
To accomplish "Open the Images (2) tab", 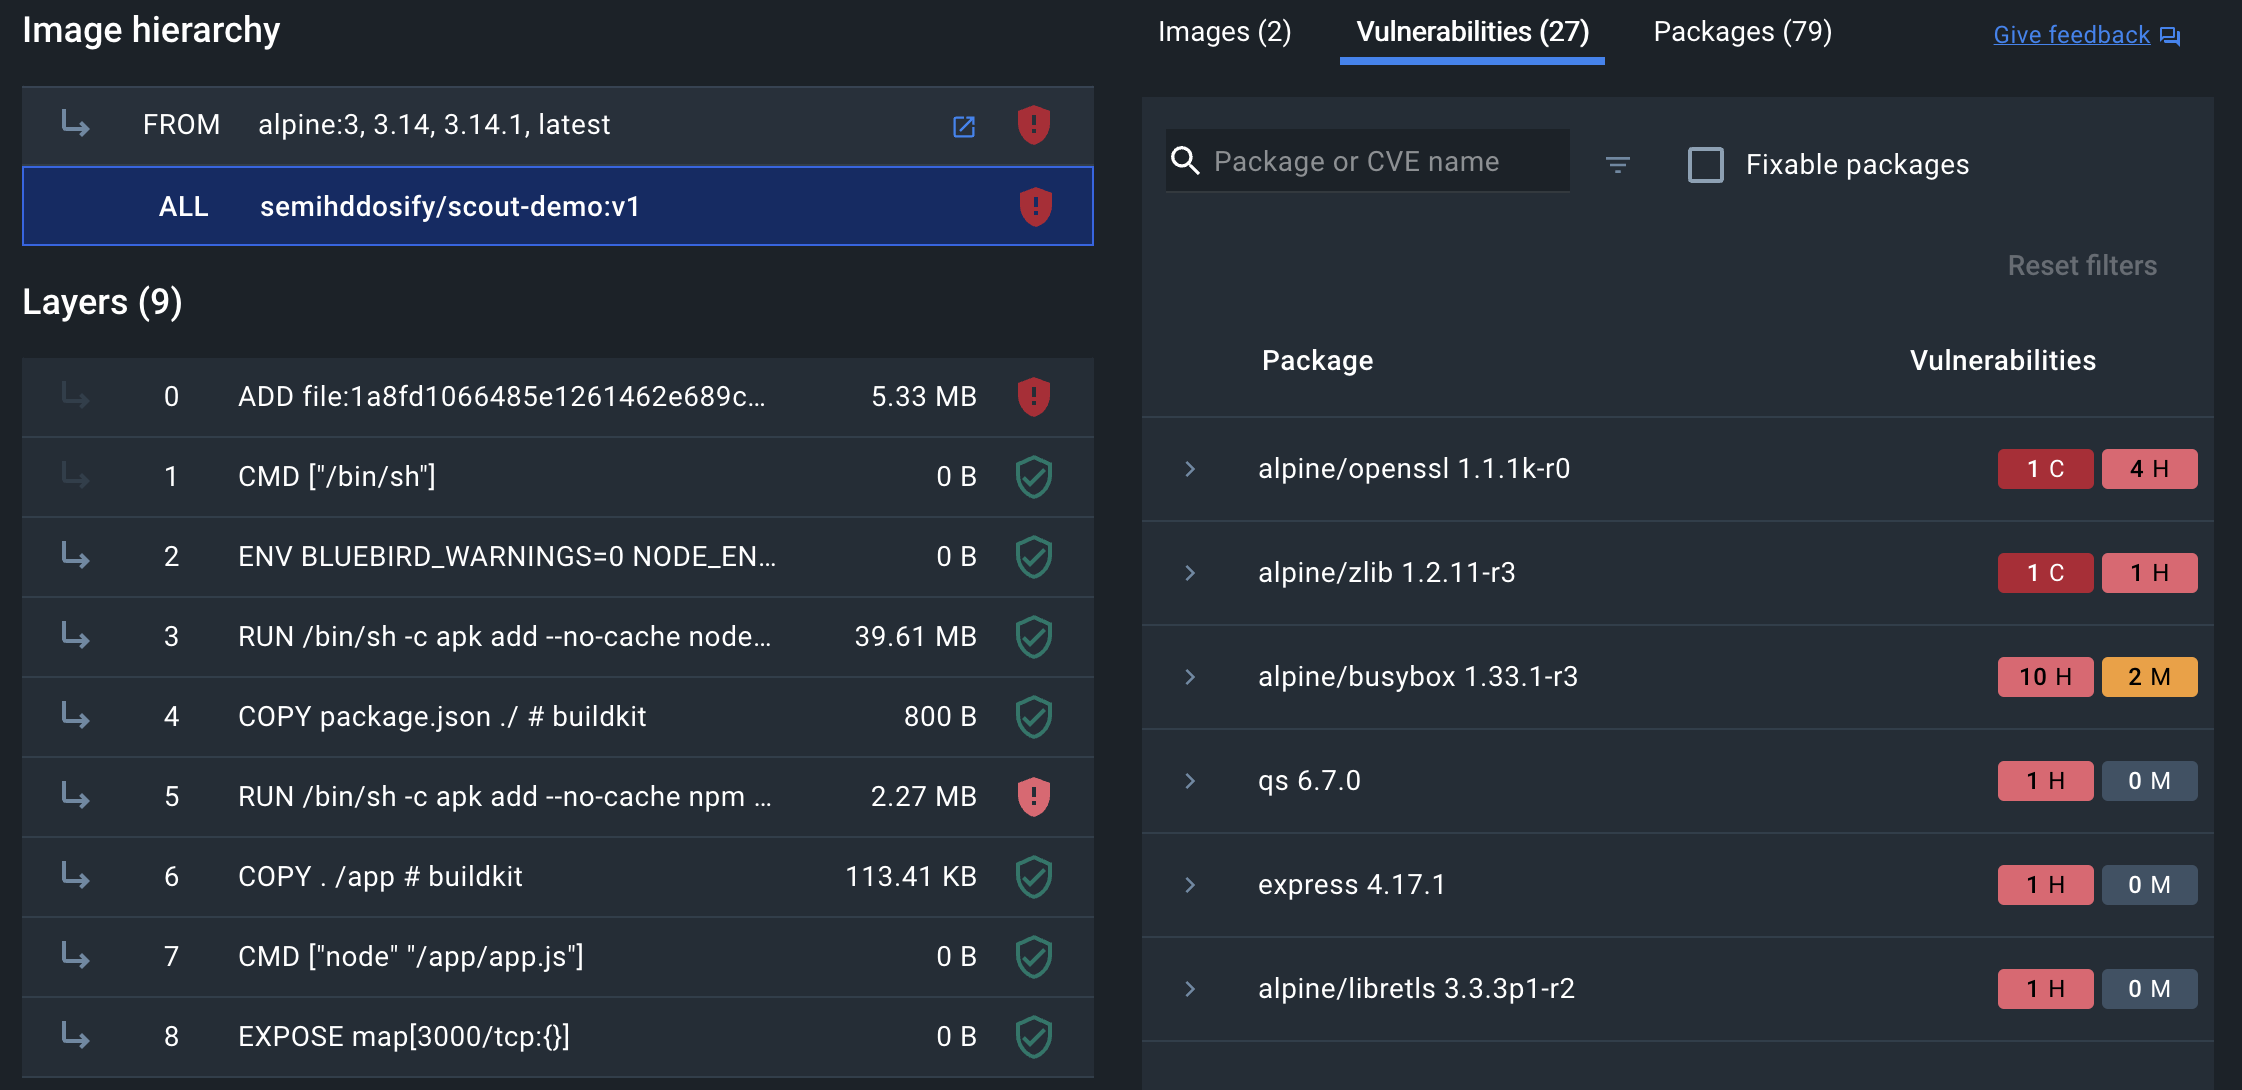I will [1223, 32].
